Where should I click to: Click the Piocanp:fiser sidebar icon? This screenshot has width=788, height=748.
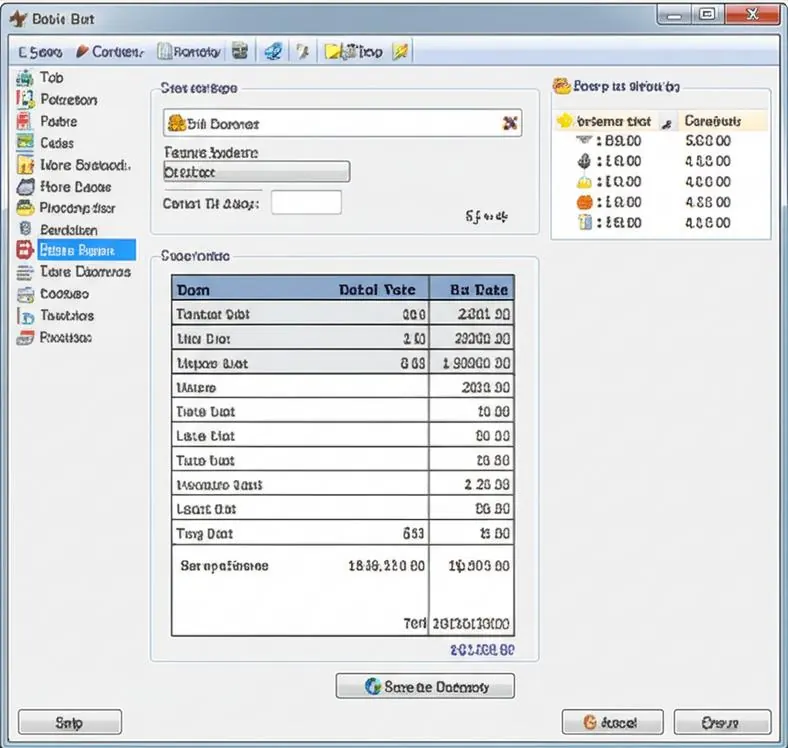[x=25, y=207]
